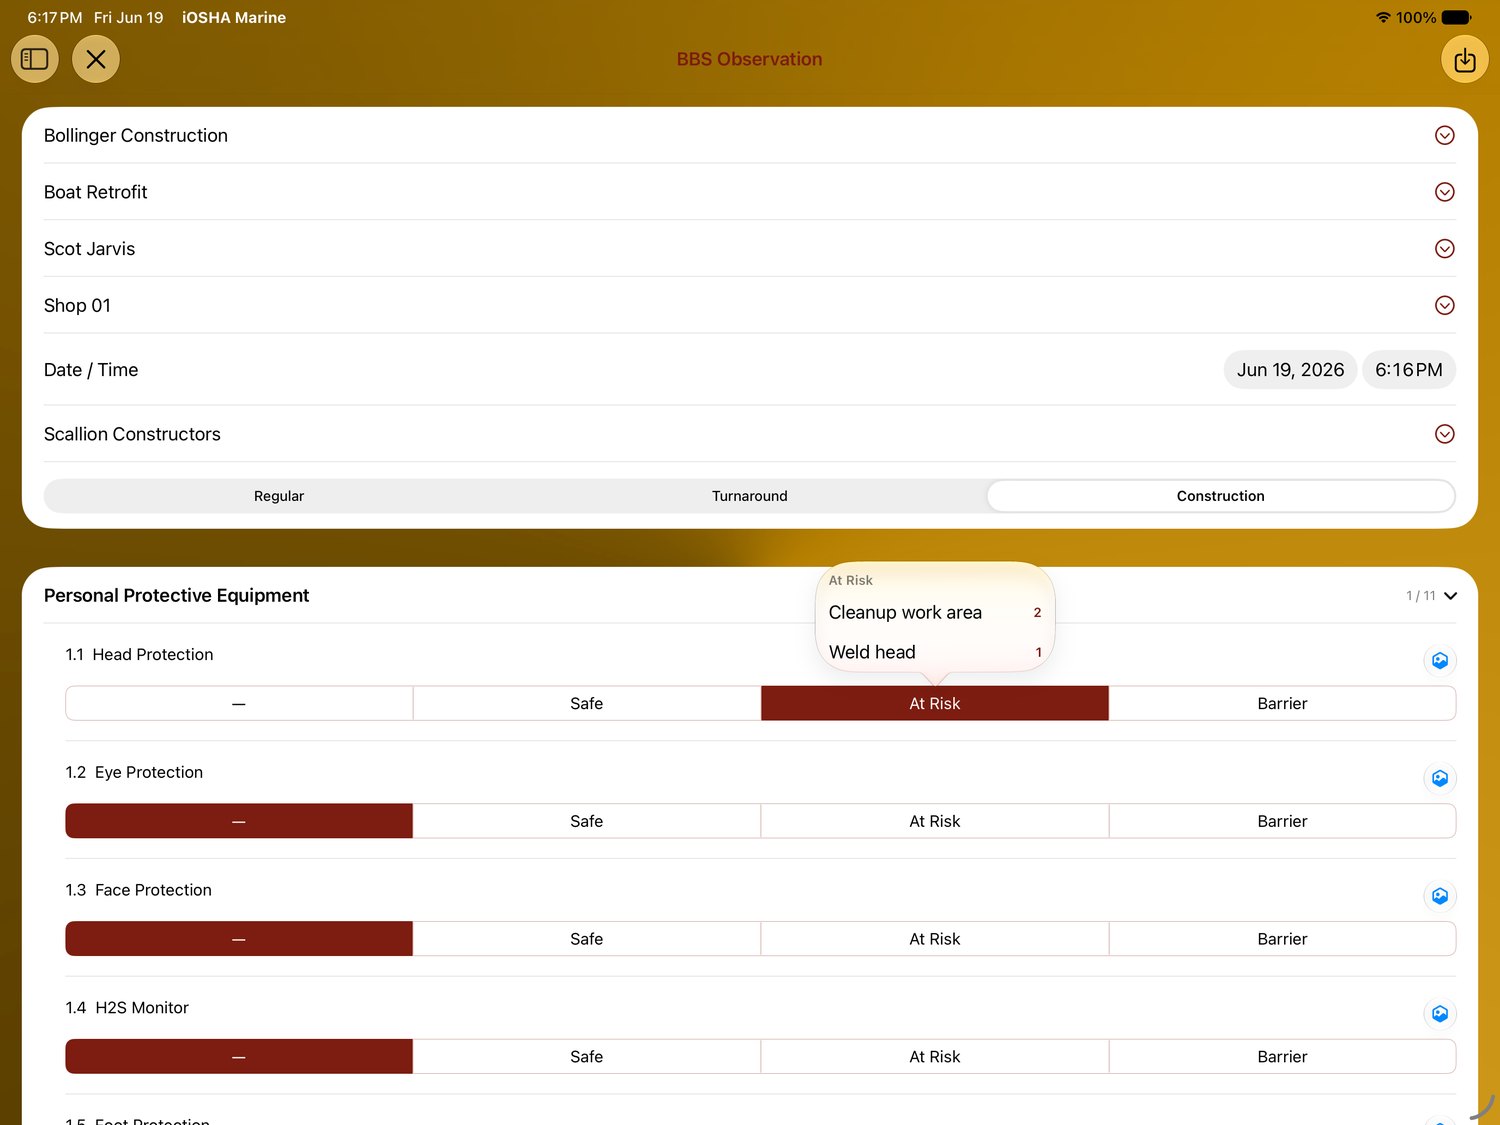The image size is (1500, 1125).
Task: Open the Eye Protection info icon
Action: 1440,778
